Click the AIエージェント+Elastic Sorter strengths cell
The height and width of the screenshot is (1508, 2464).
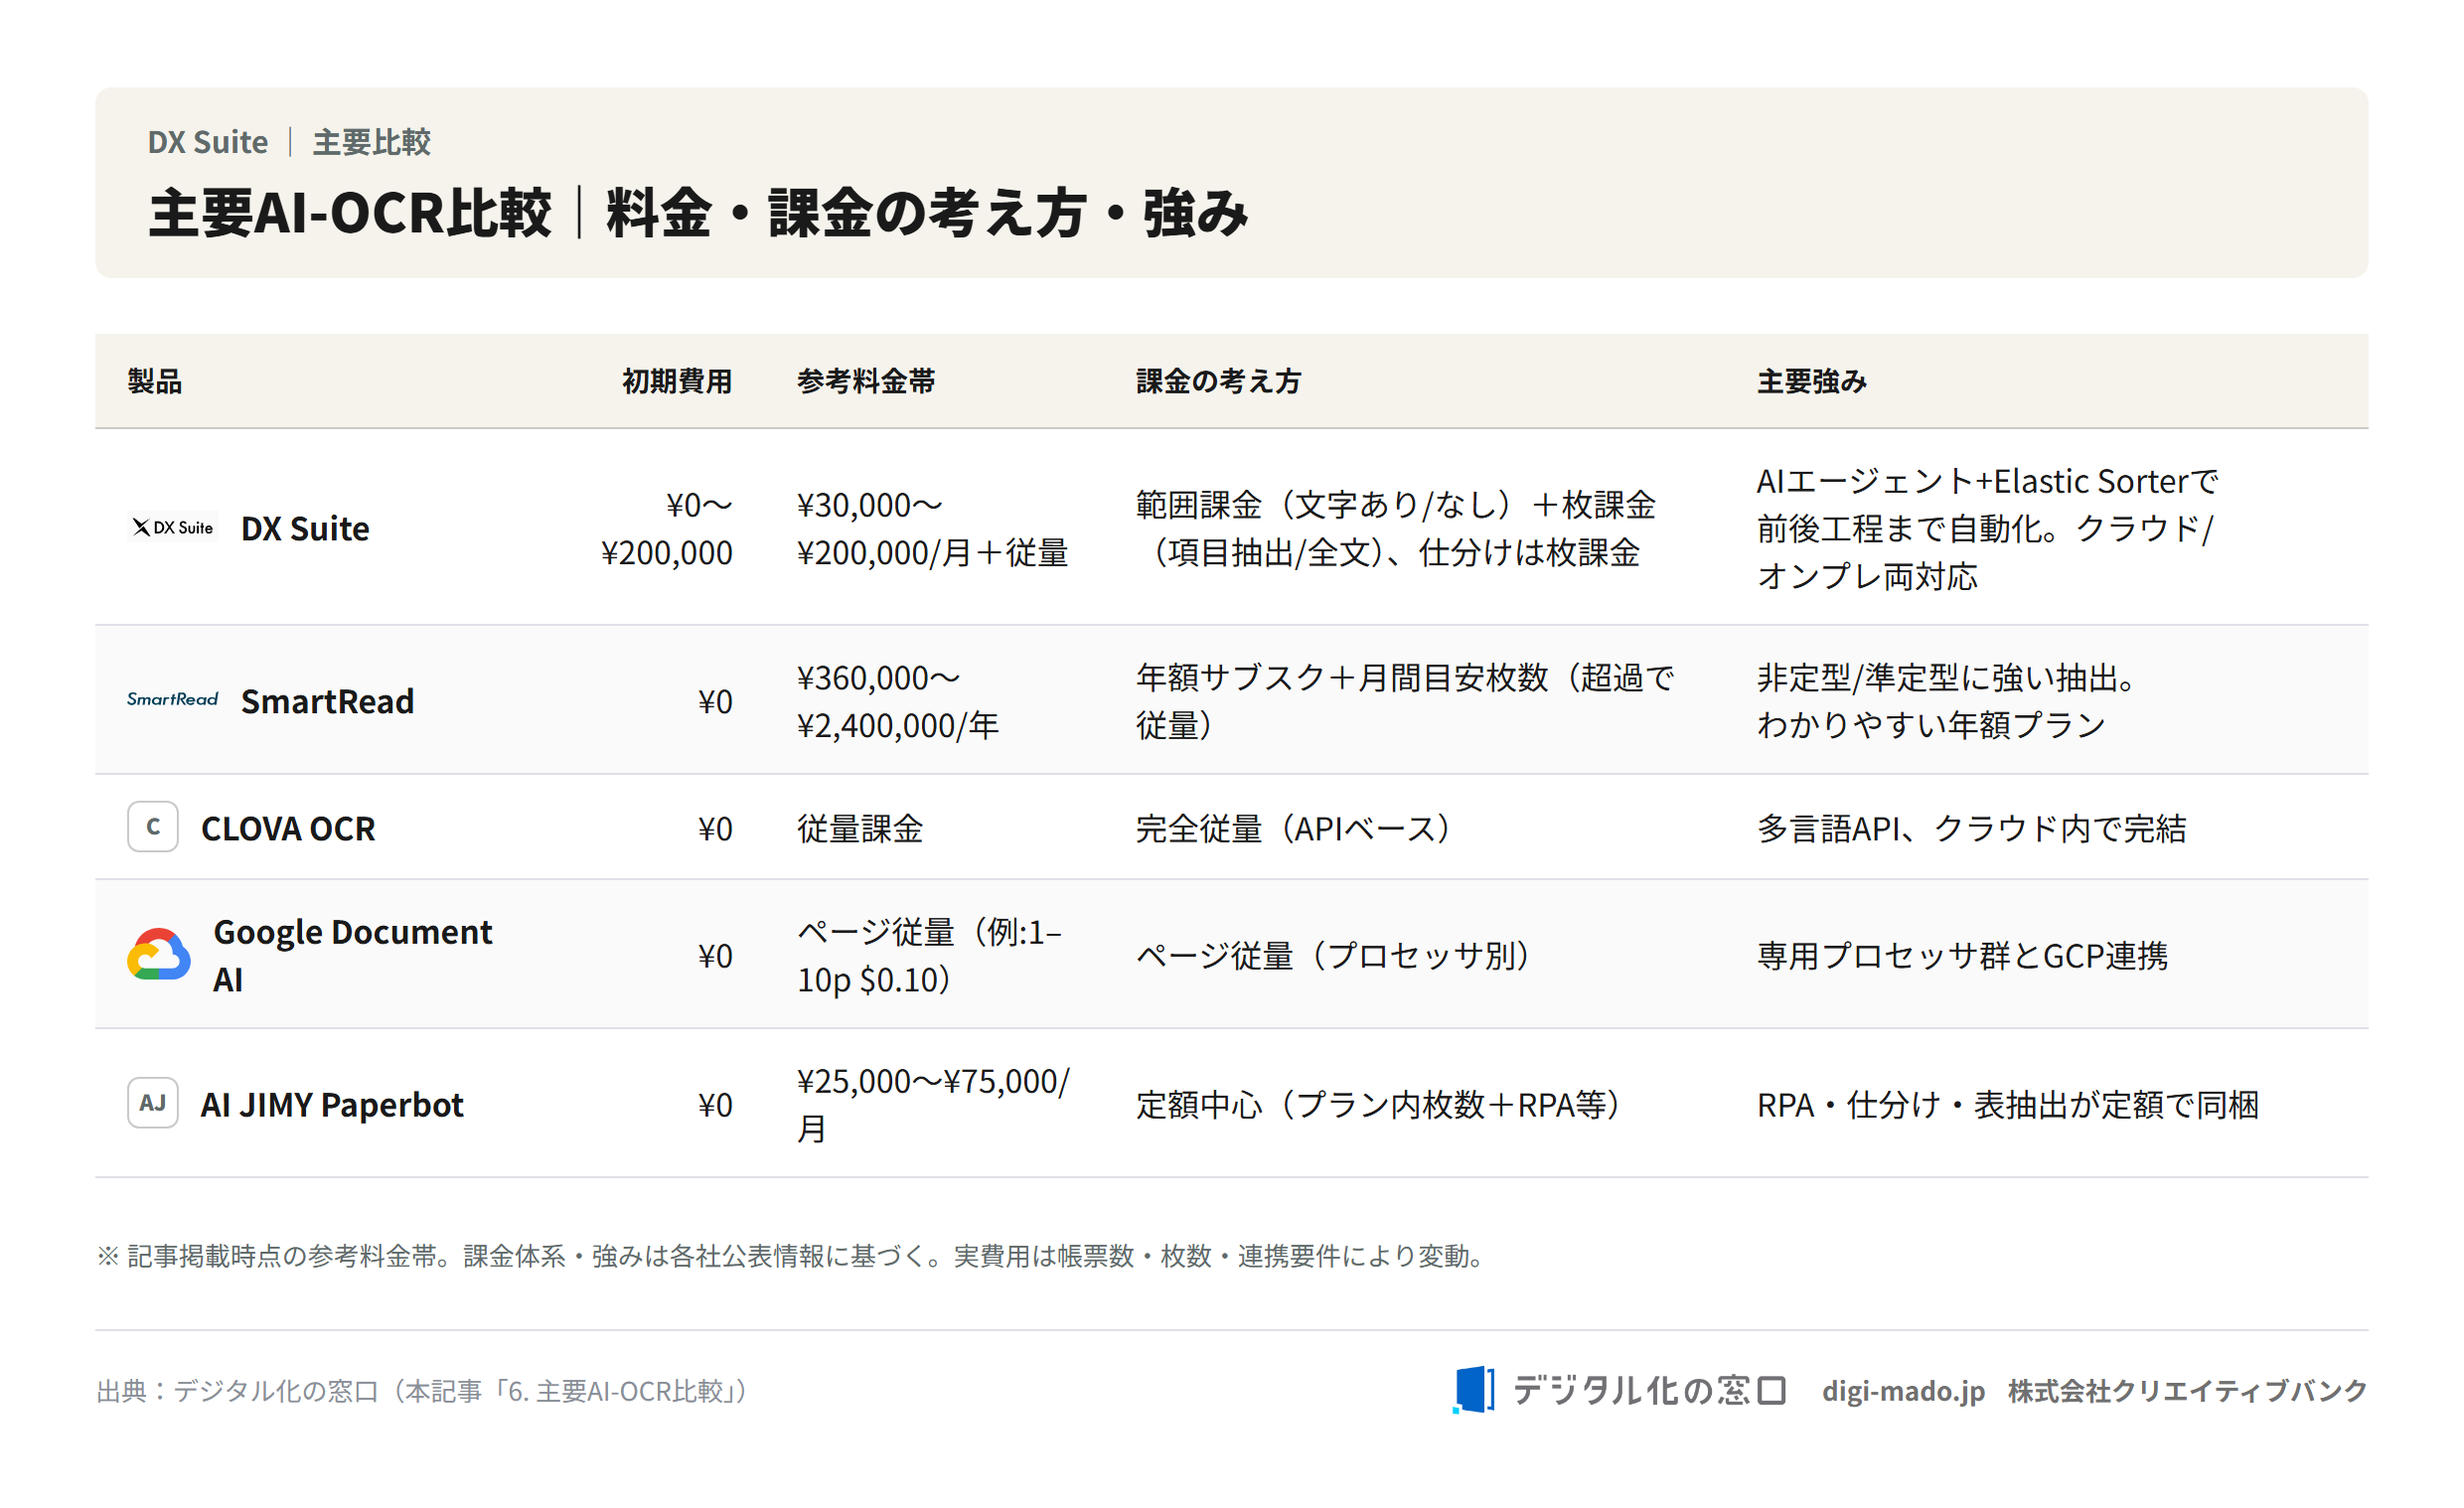click(x=1987, y=528)
